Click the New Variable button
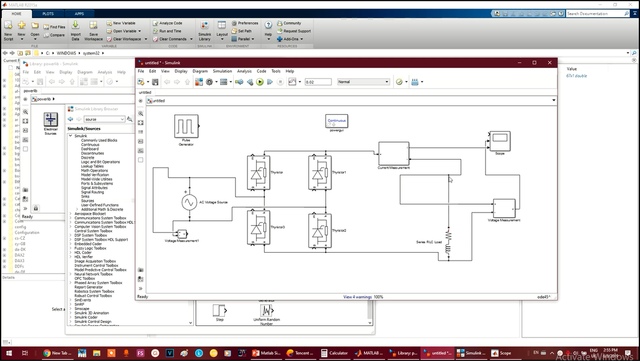The width and height of the screenshot is (640, 361). [121, 23]
